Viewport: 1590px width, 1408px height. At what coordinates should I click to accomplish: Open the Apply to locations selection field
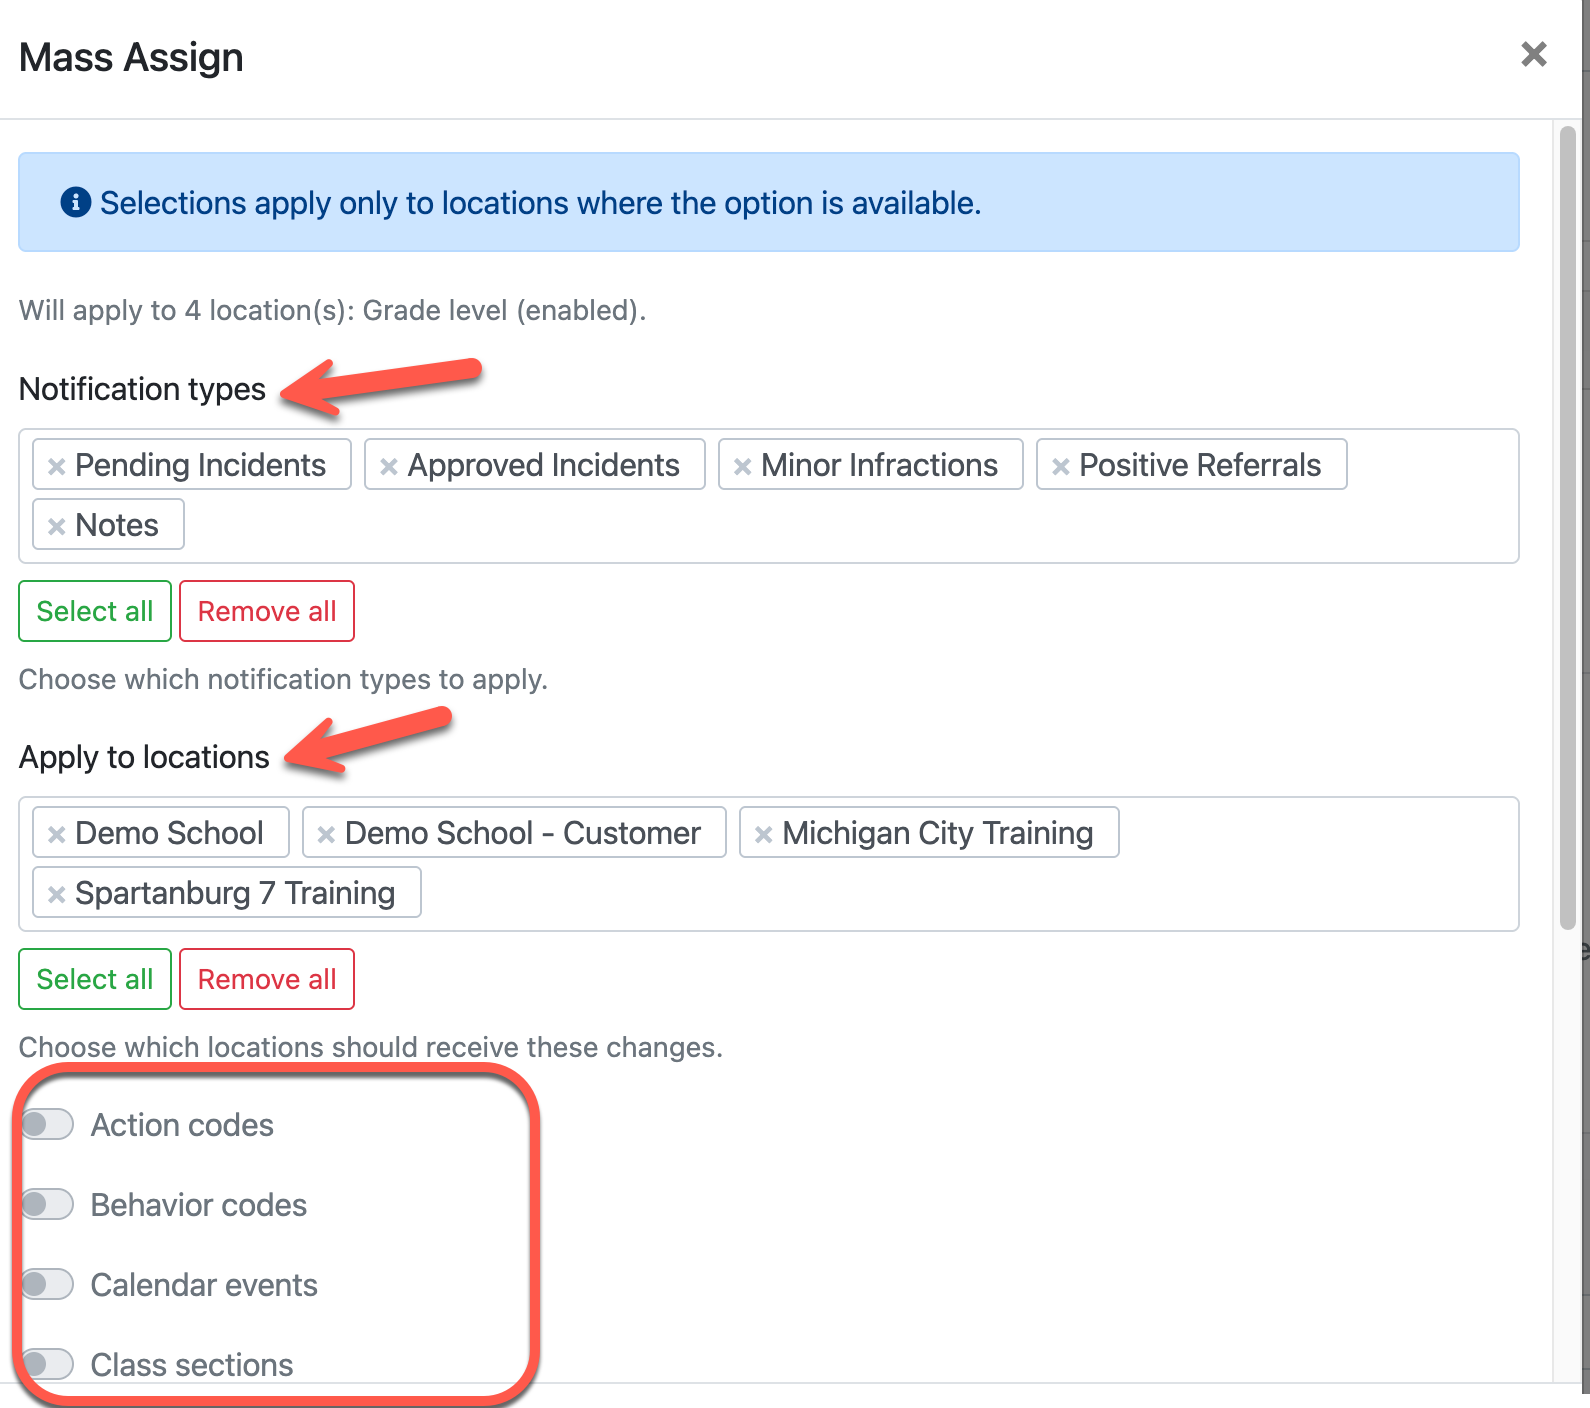click(x=900, y=894)
